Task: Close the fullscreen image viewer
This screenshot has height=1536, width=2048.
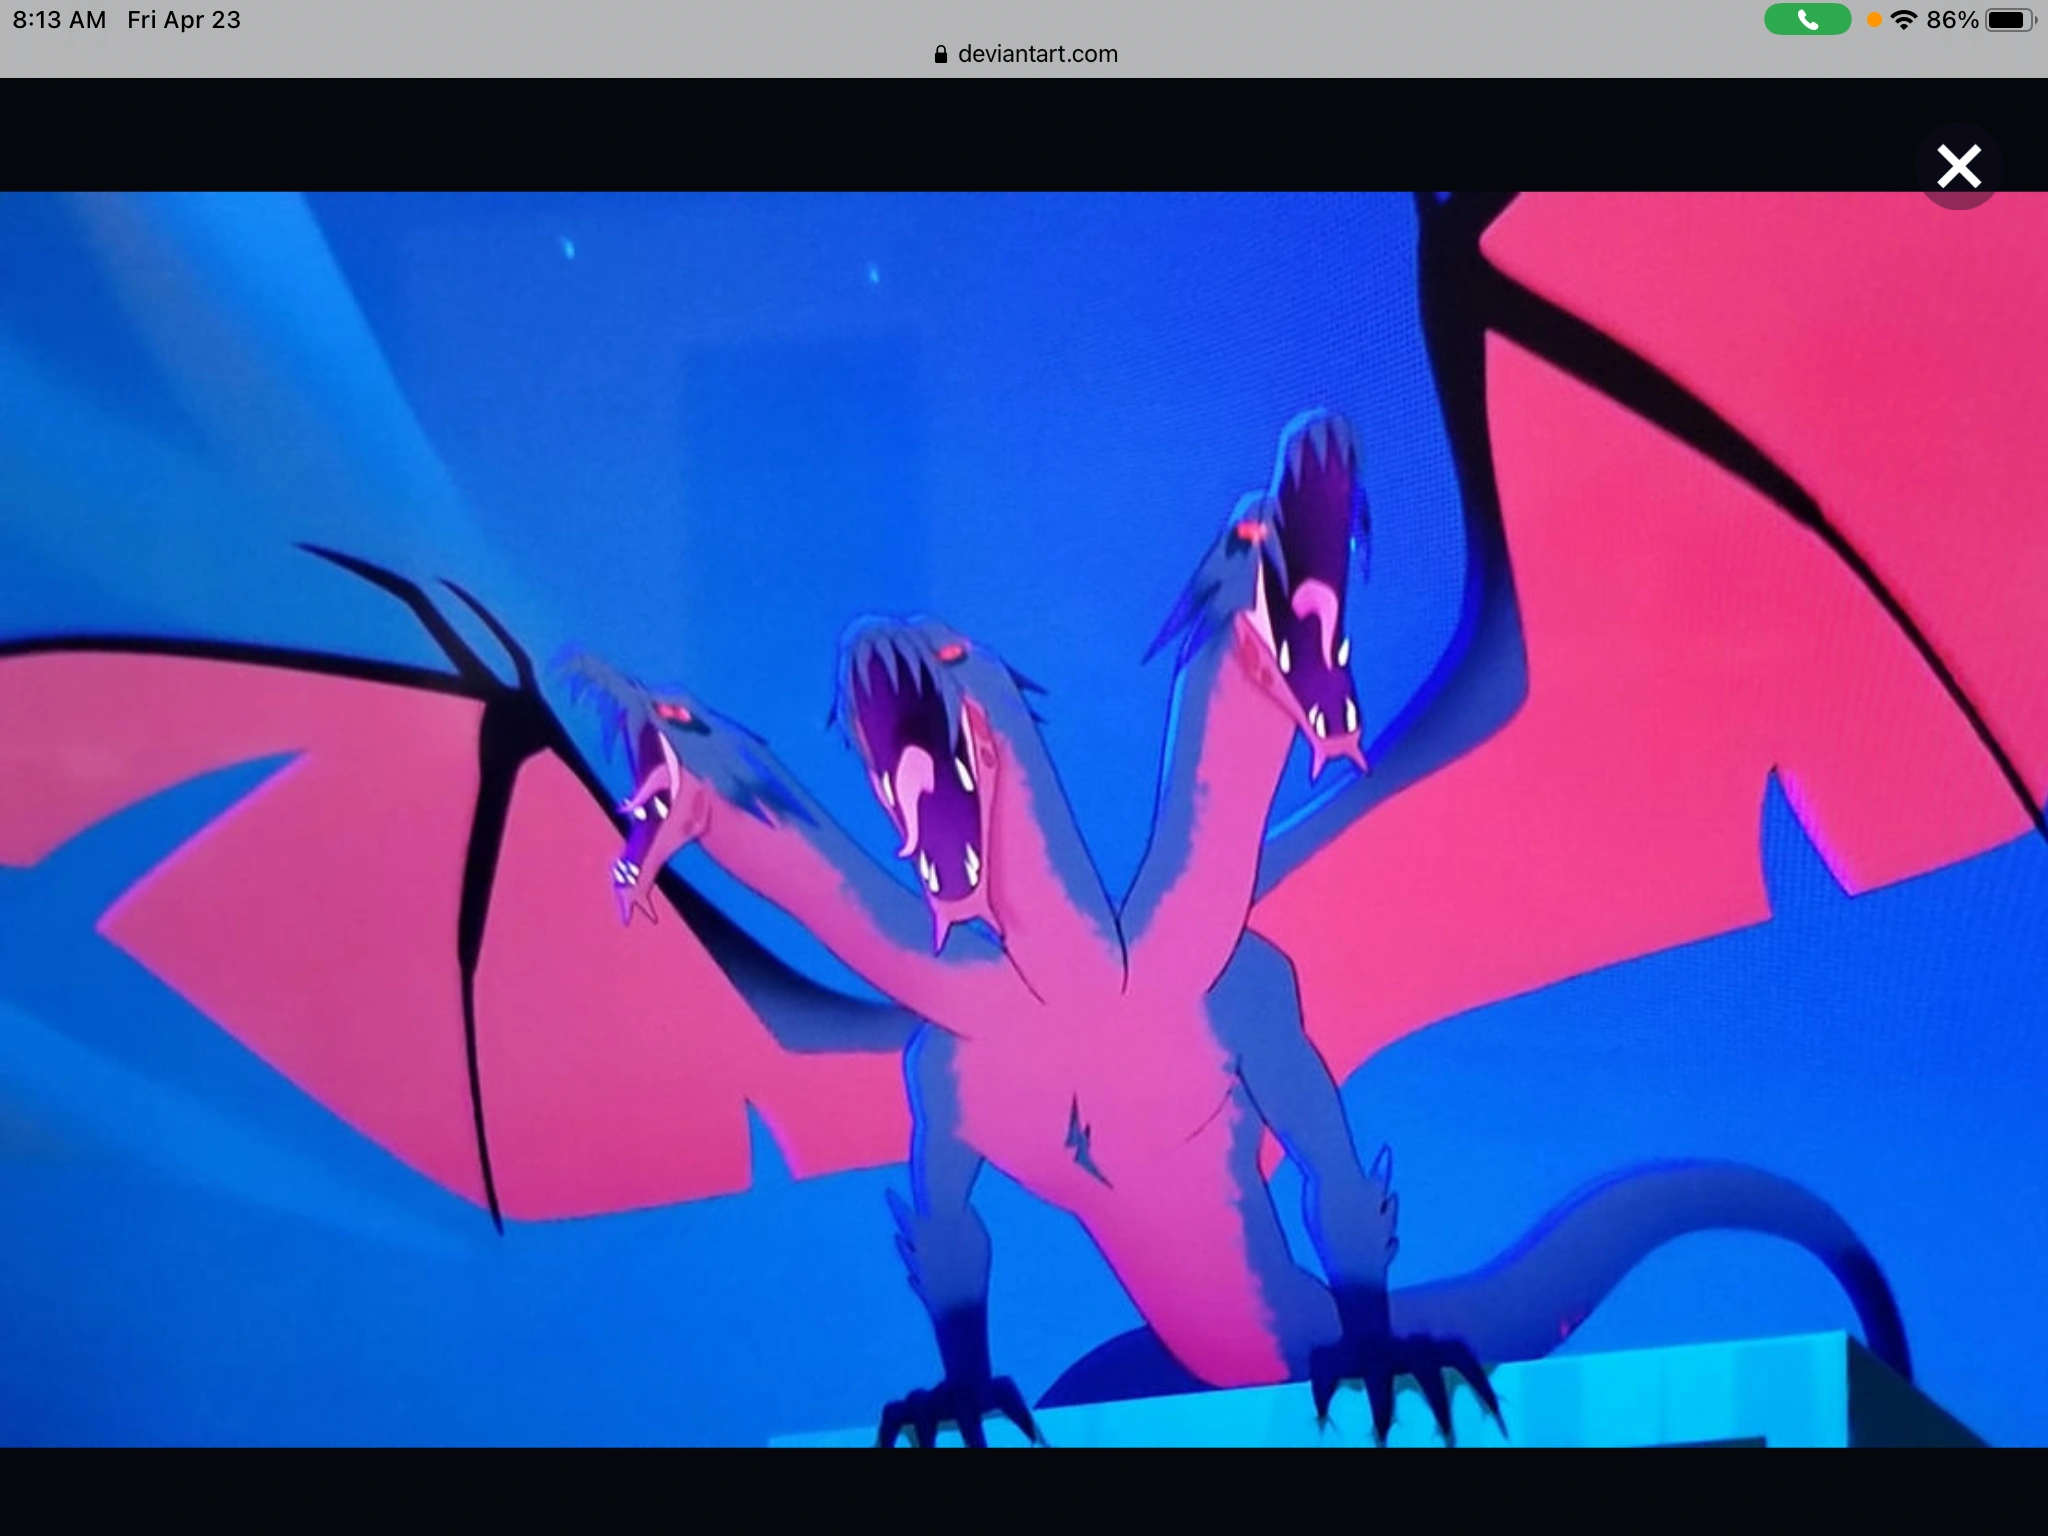Action: pos(1958,167)
